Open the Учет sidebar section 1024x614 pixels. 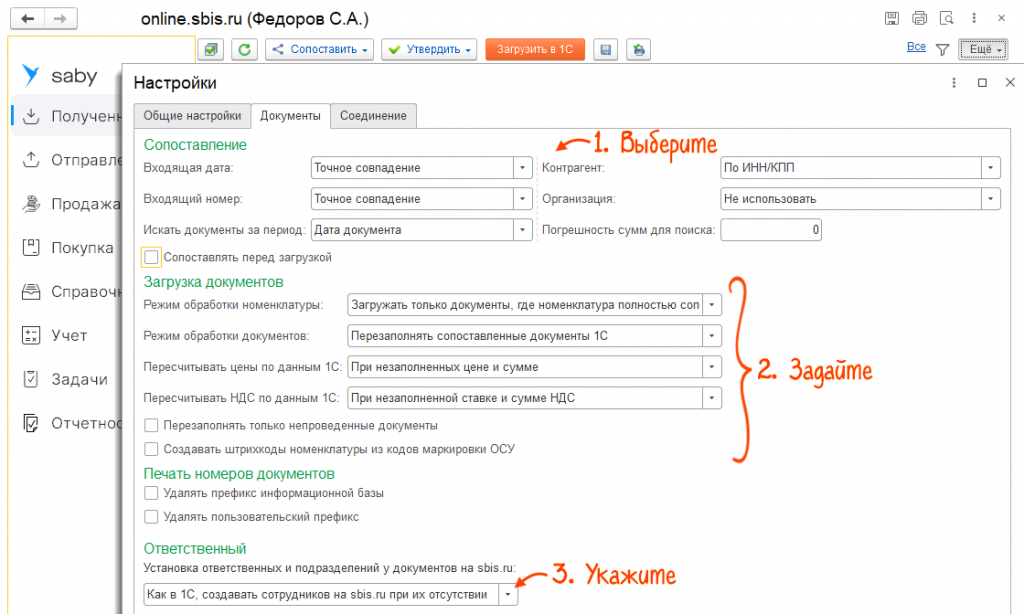pos(69,335)
